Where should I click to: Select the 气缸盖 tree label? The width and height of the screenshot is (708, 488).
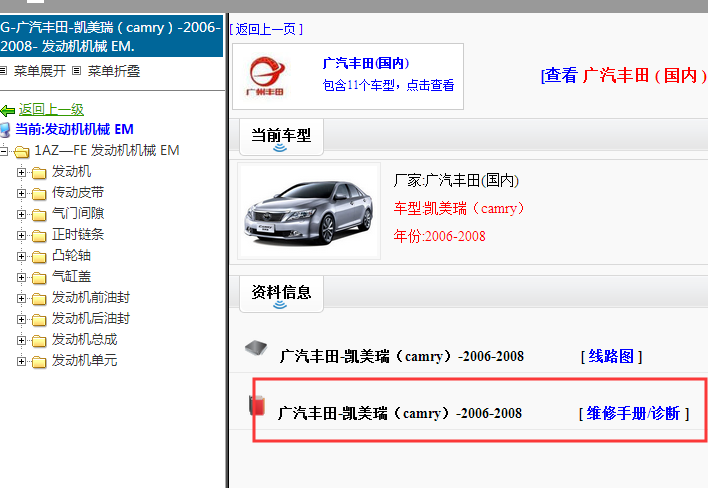pyautogui.click(x=71, y=276)
